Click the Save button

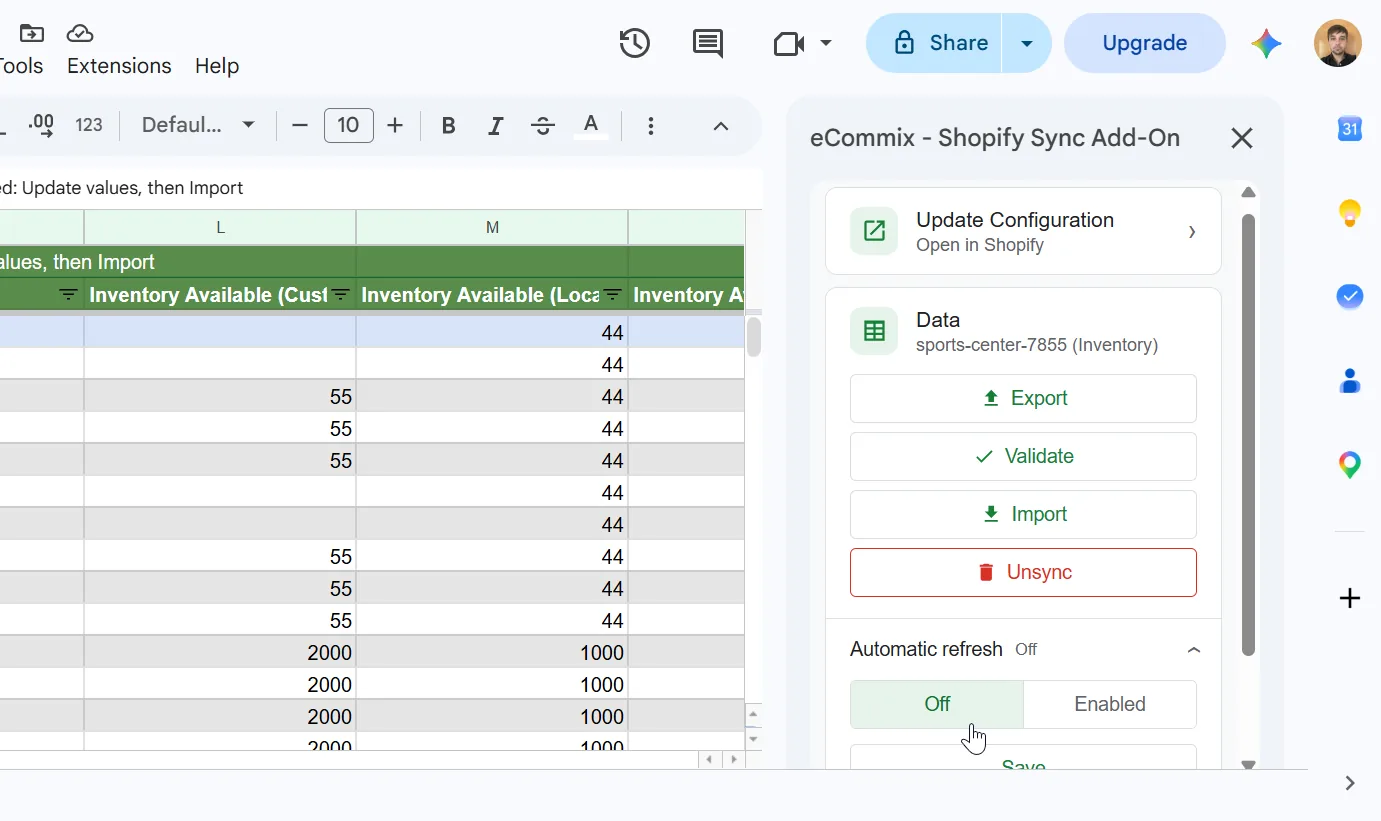tap(1023, 758)
